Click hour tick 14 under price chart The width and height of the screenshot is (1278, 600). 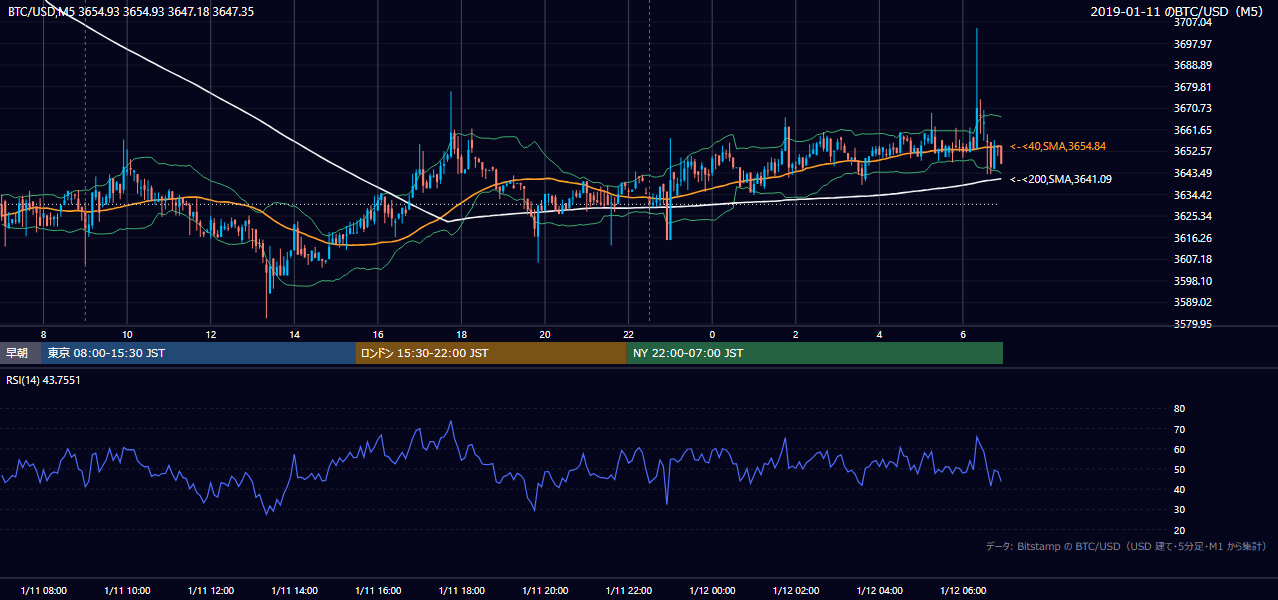pos(294,334)
